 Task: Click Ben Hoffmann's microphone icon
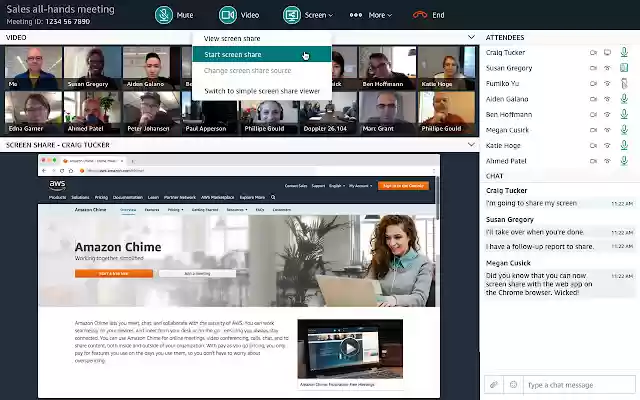click(624, 114)
